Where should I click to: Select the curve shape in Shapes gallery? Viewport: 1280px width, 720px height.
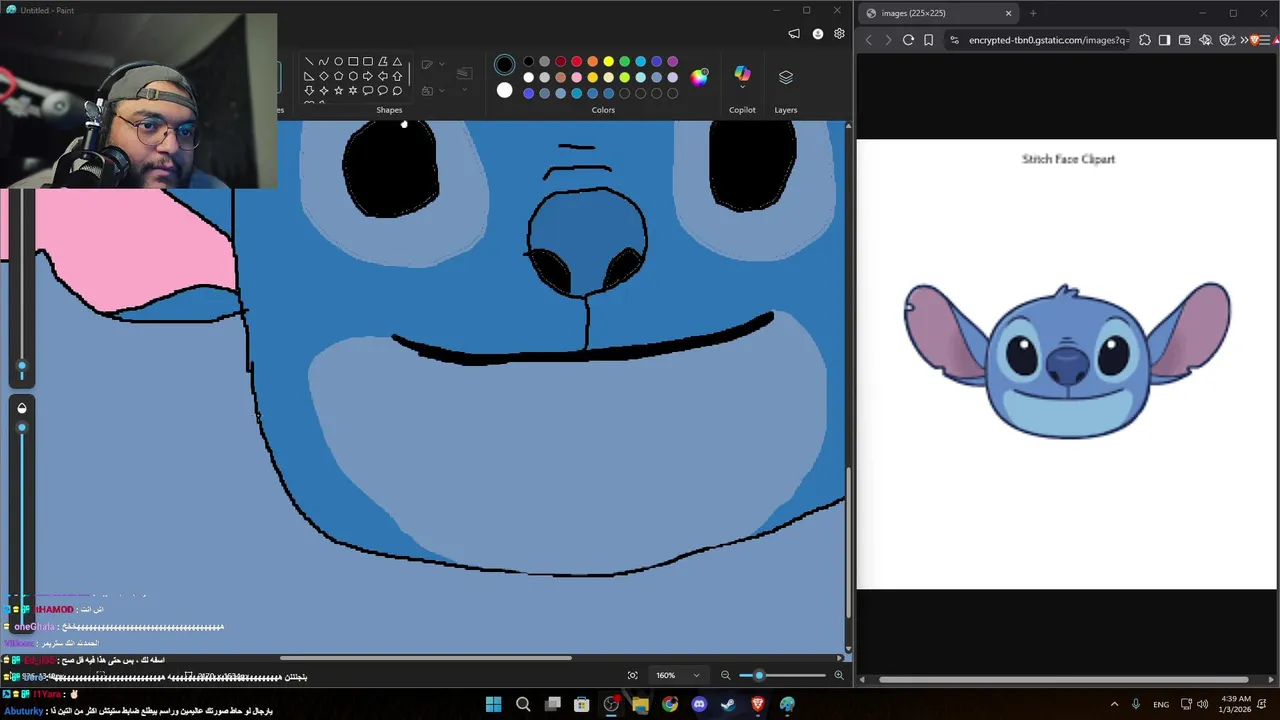(x=323, y=61)
